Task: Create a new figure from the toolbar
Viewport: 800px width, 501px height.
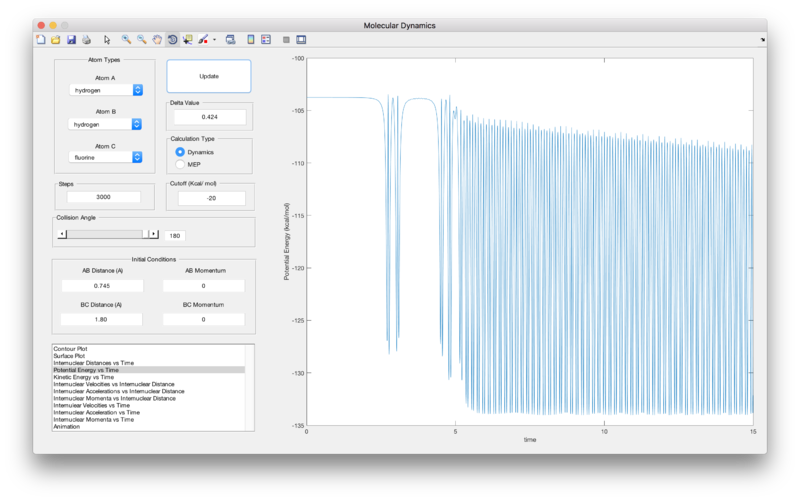Action: coord(41,40)
